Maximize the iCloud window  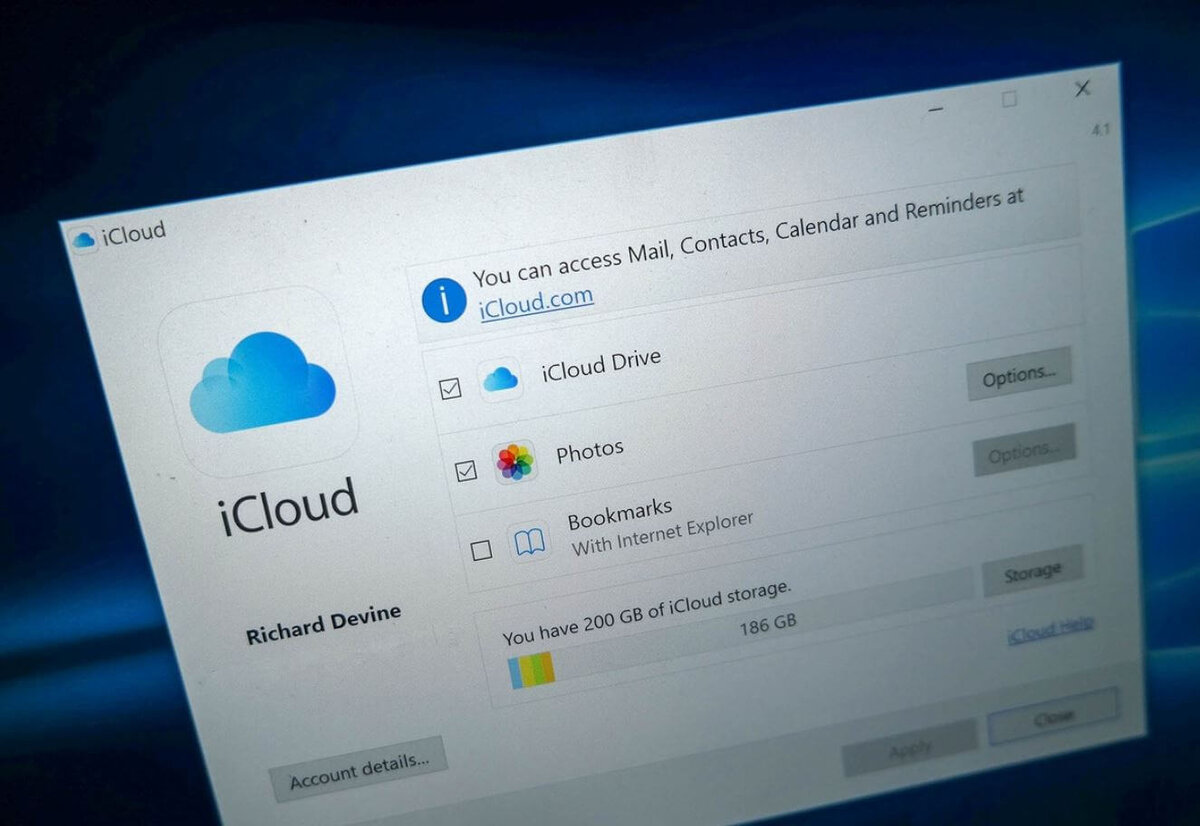pos(1010,99)
